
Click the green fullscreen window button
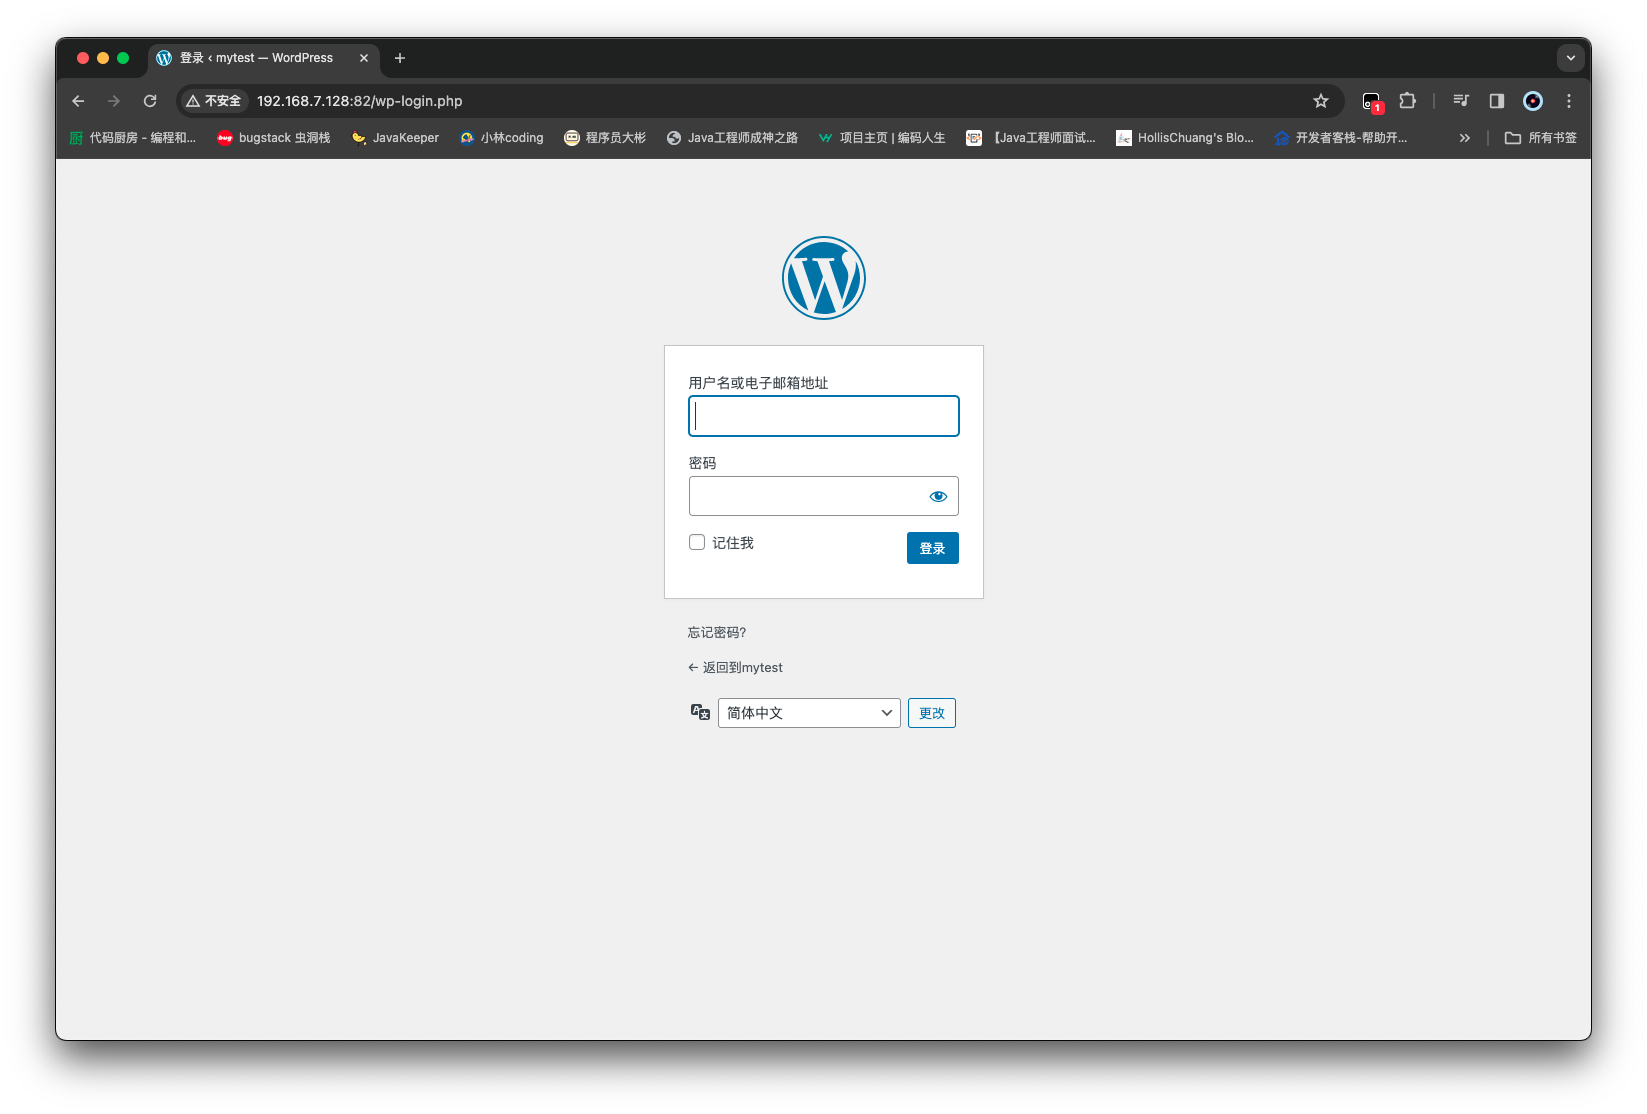[x=123, y=58]
